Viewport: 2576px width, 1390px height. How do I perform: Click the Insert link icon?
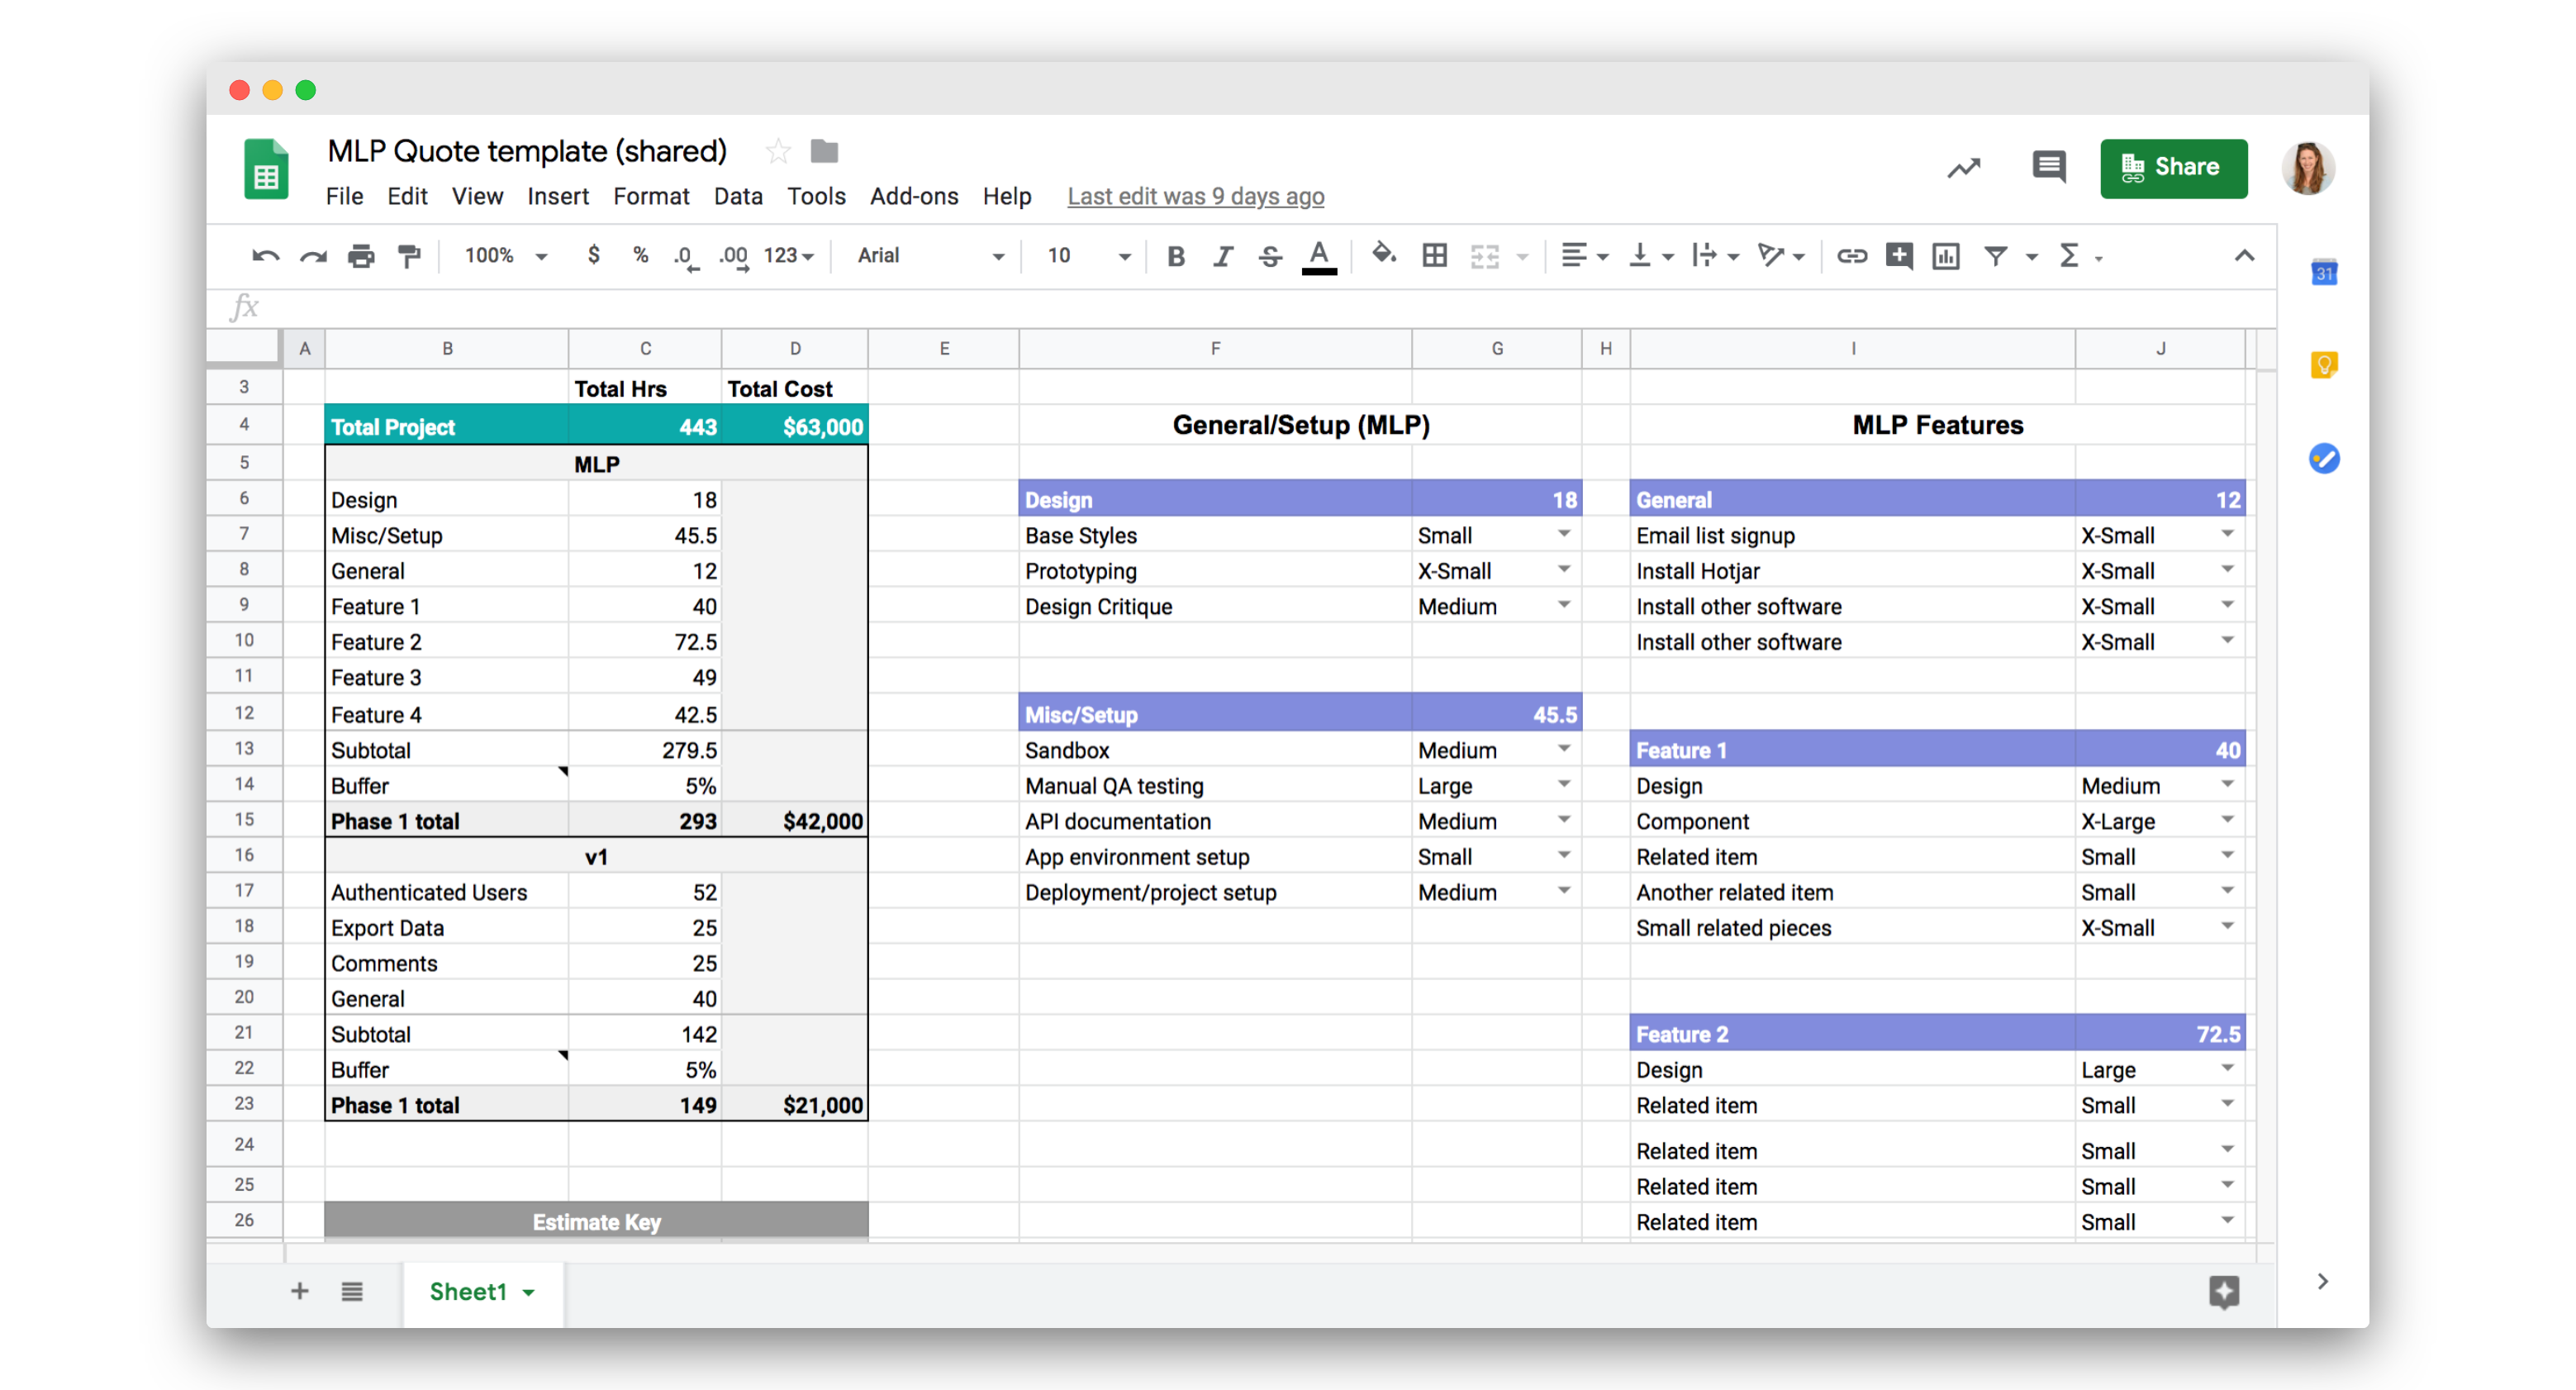click(x=1851, y=256)
